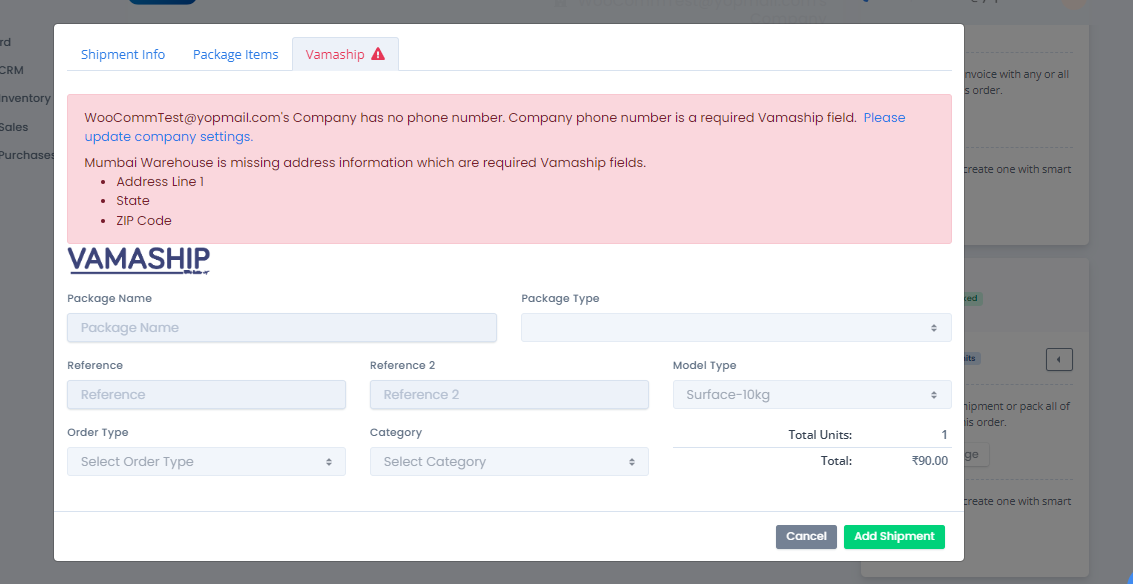Click the 'ZIP Code' item in the error list
The width and height of the screenshot is (1133, 584).
pyautogui.click(x=144, y=220)
